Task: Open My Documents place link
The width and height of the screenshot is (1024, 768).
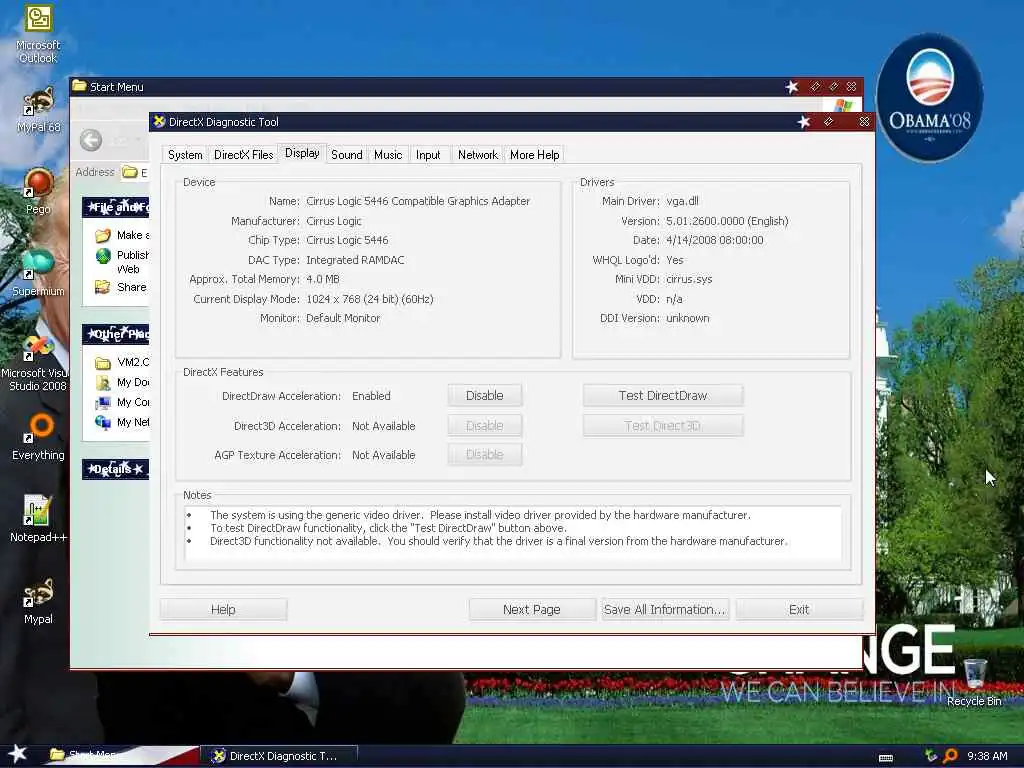Action: (x=123, y=382)
